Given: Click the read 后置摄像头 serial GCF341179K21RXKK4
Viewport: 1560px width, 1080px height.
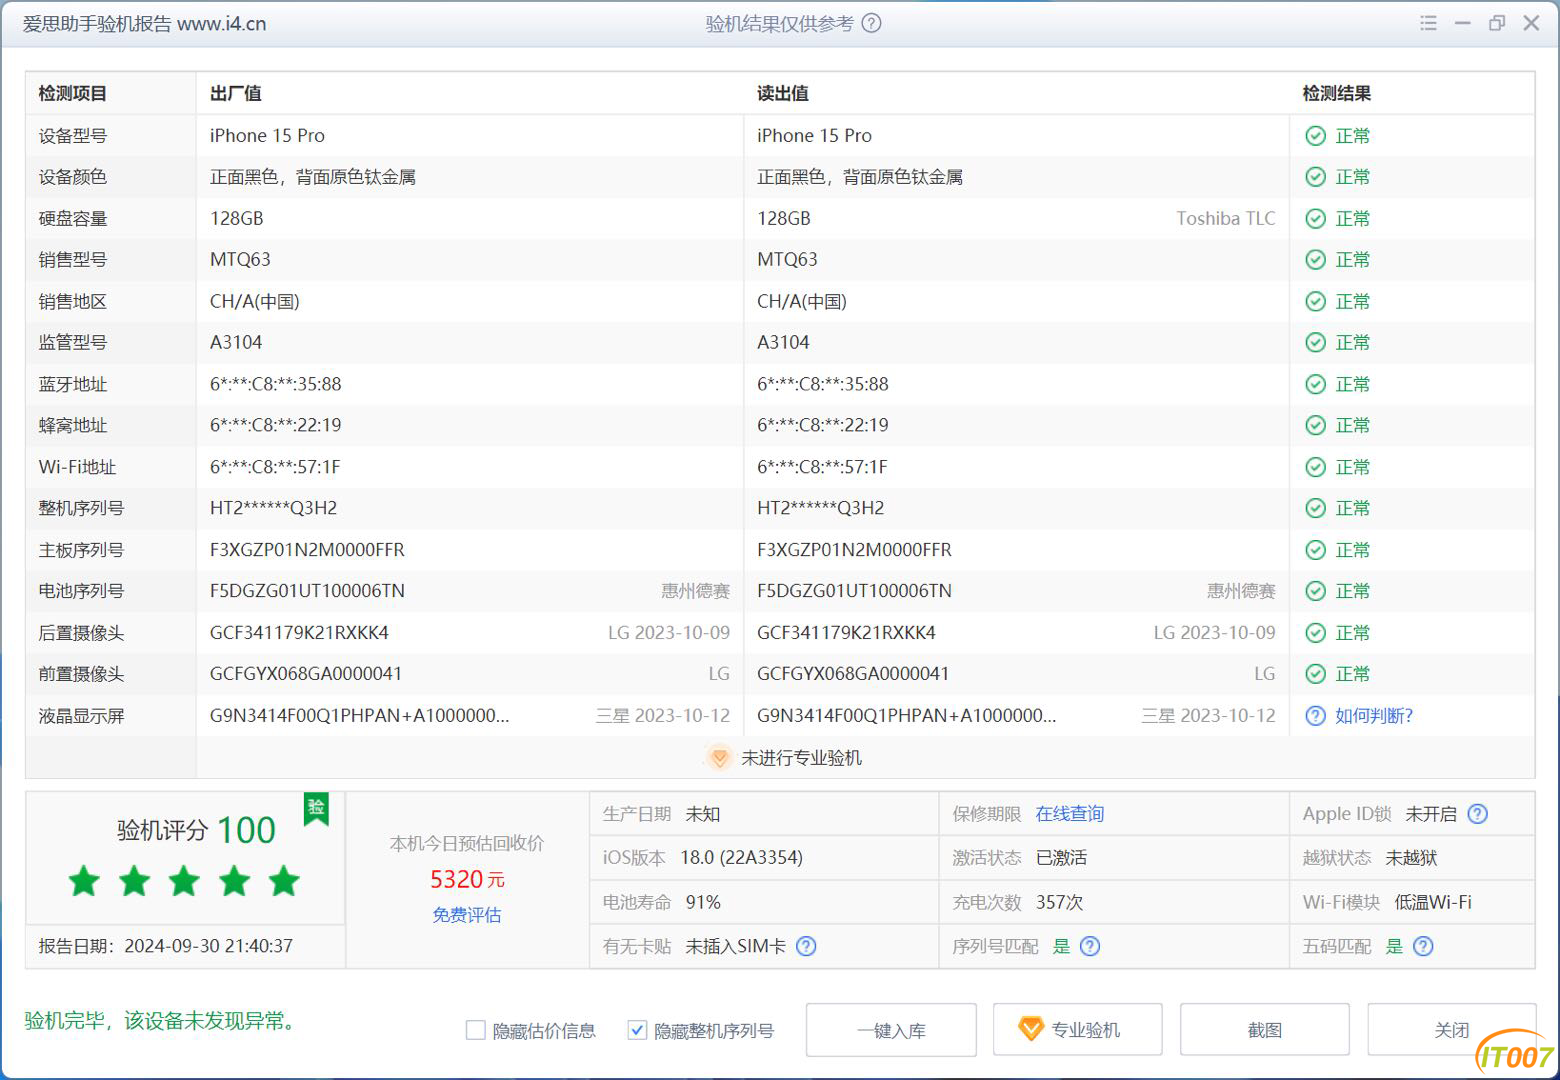Looking at the screenshot, I should [x=846, y=633].
